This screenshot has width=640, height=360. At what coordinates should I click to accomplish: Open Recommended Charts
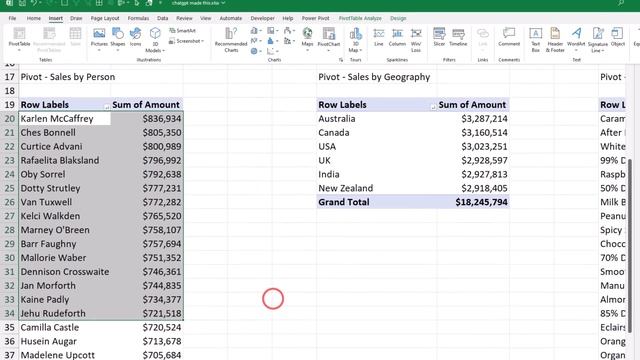pyautogui.click(x=231, y=40)
